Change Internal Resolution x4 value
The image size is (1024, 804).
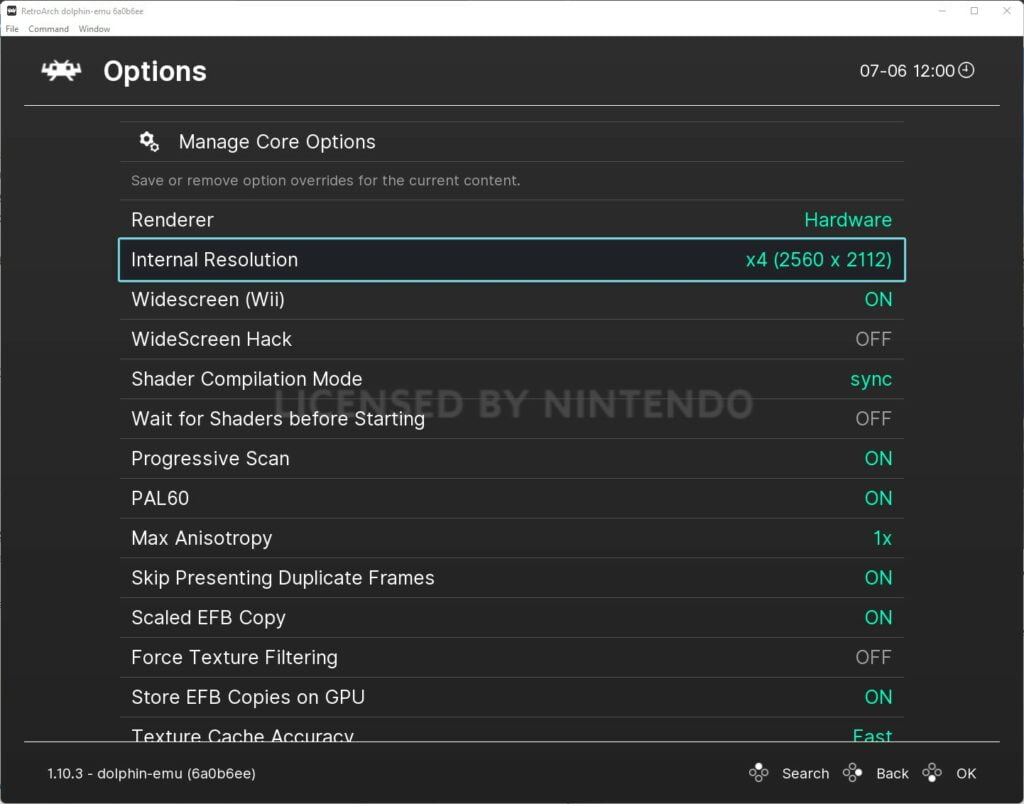click(819, 260)
